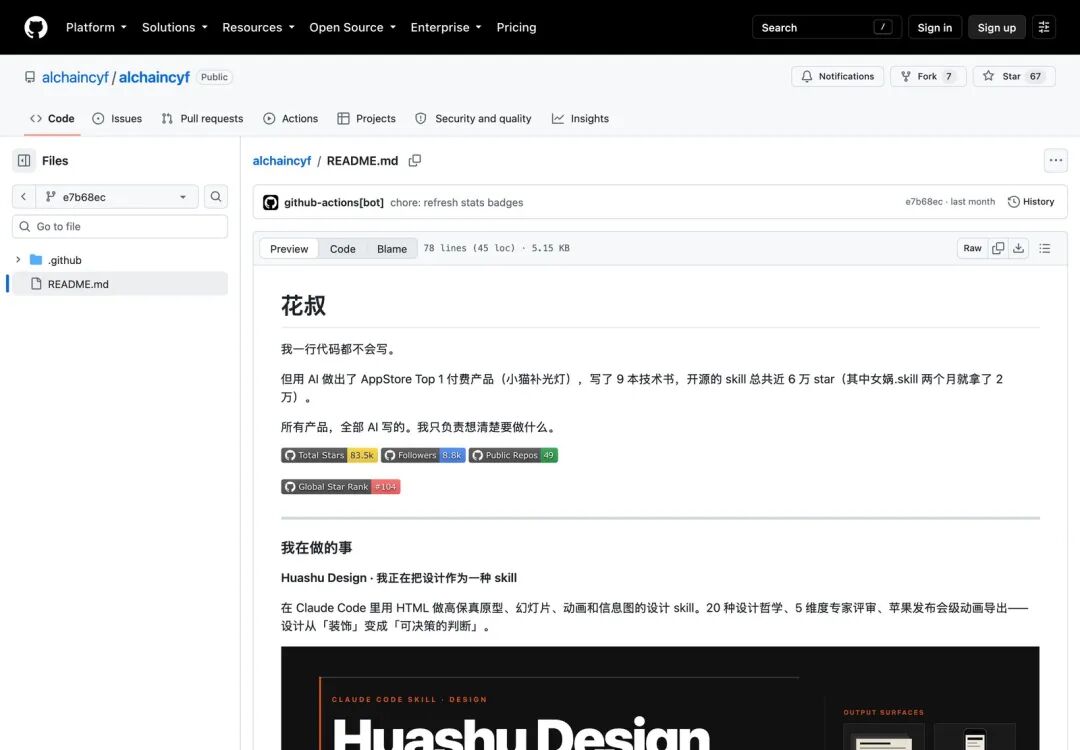Open the e7b68ec branch selector dropdown
Image resolution: width=1080 pixels, height=750 pixels.
117,197
